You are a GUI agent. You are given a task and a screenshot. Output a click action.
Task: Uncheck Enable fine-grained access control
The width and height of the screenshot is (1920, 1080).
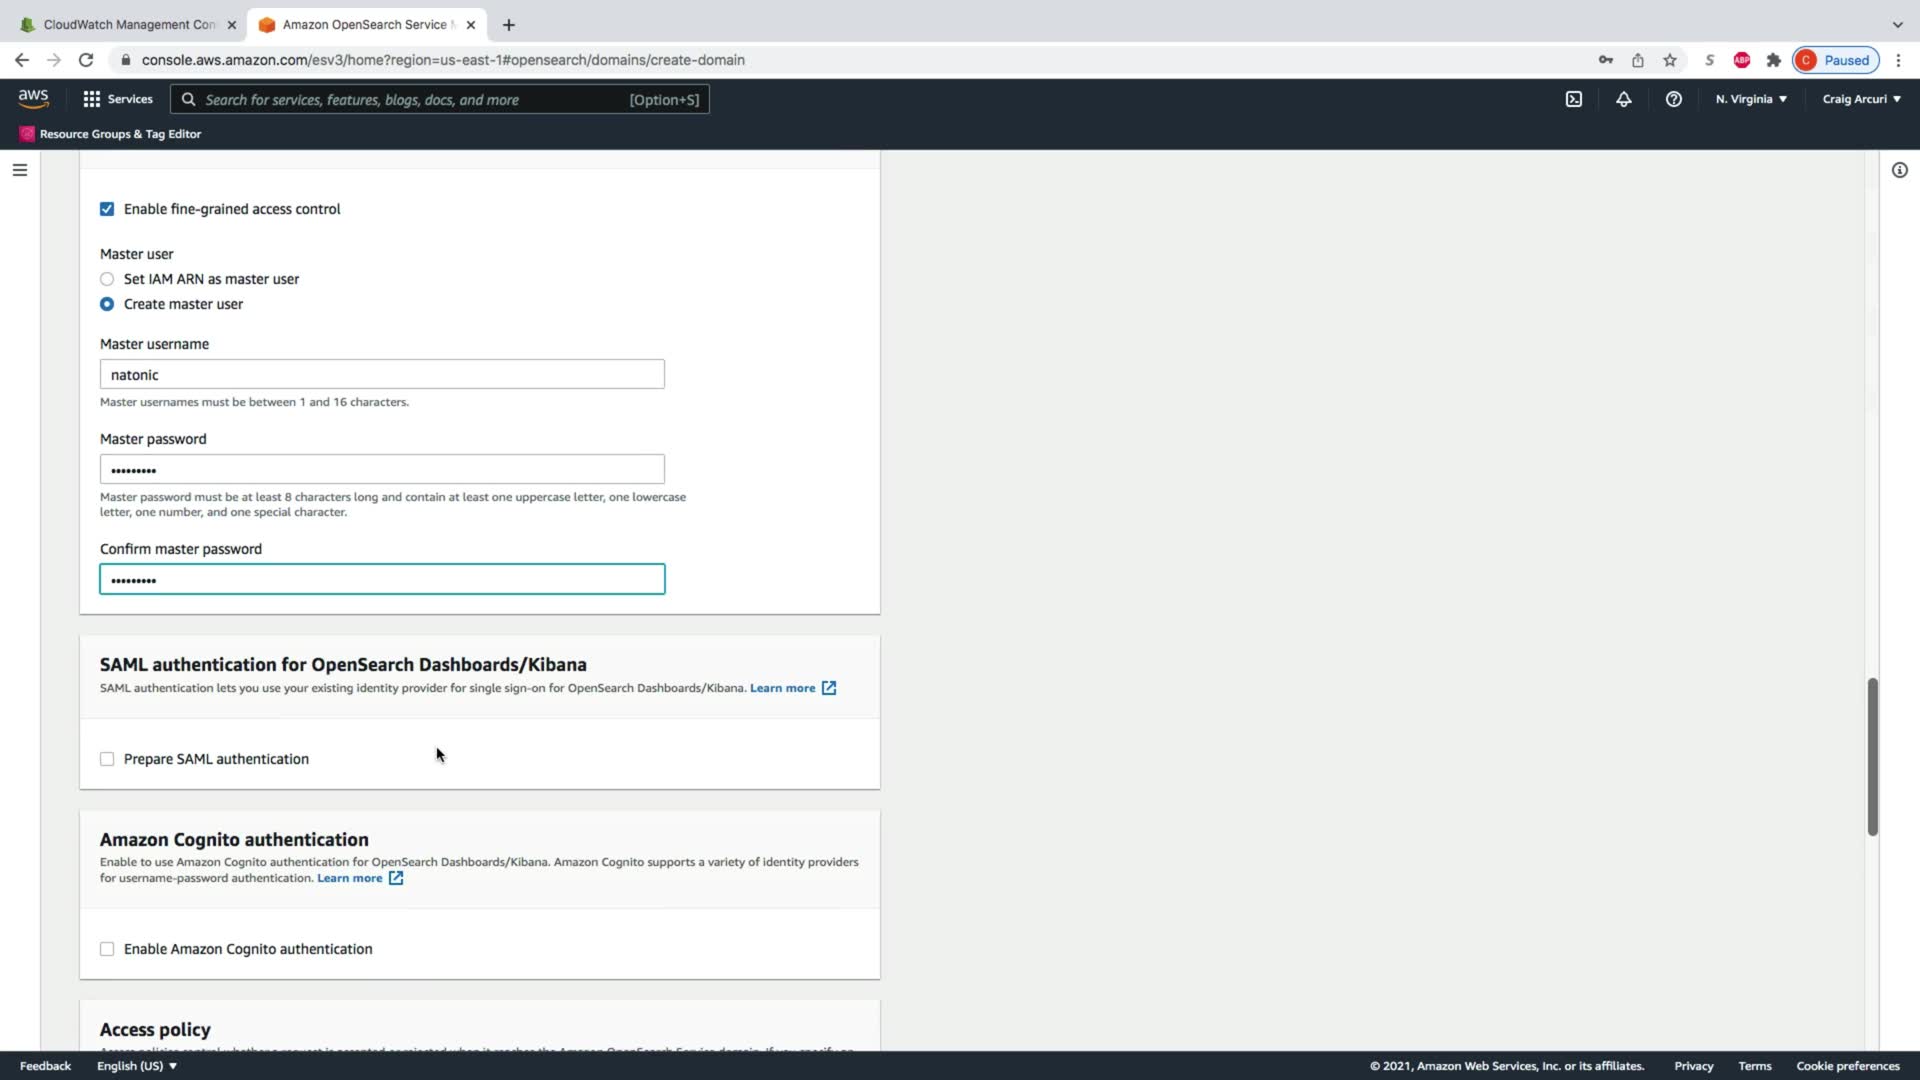coord(107,209)
